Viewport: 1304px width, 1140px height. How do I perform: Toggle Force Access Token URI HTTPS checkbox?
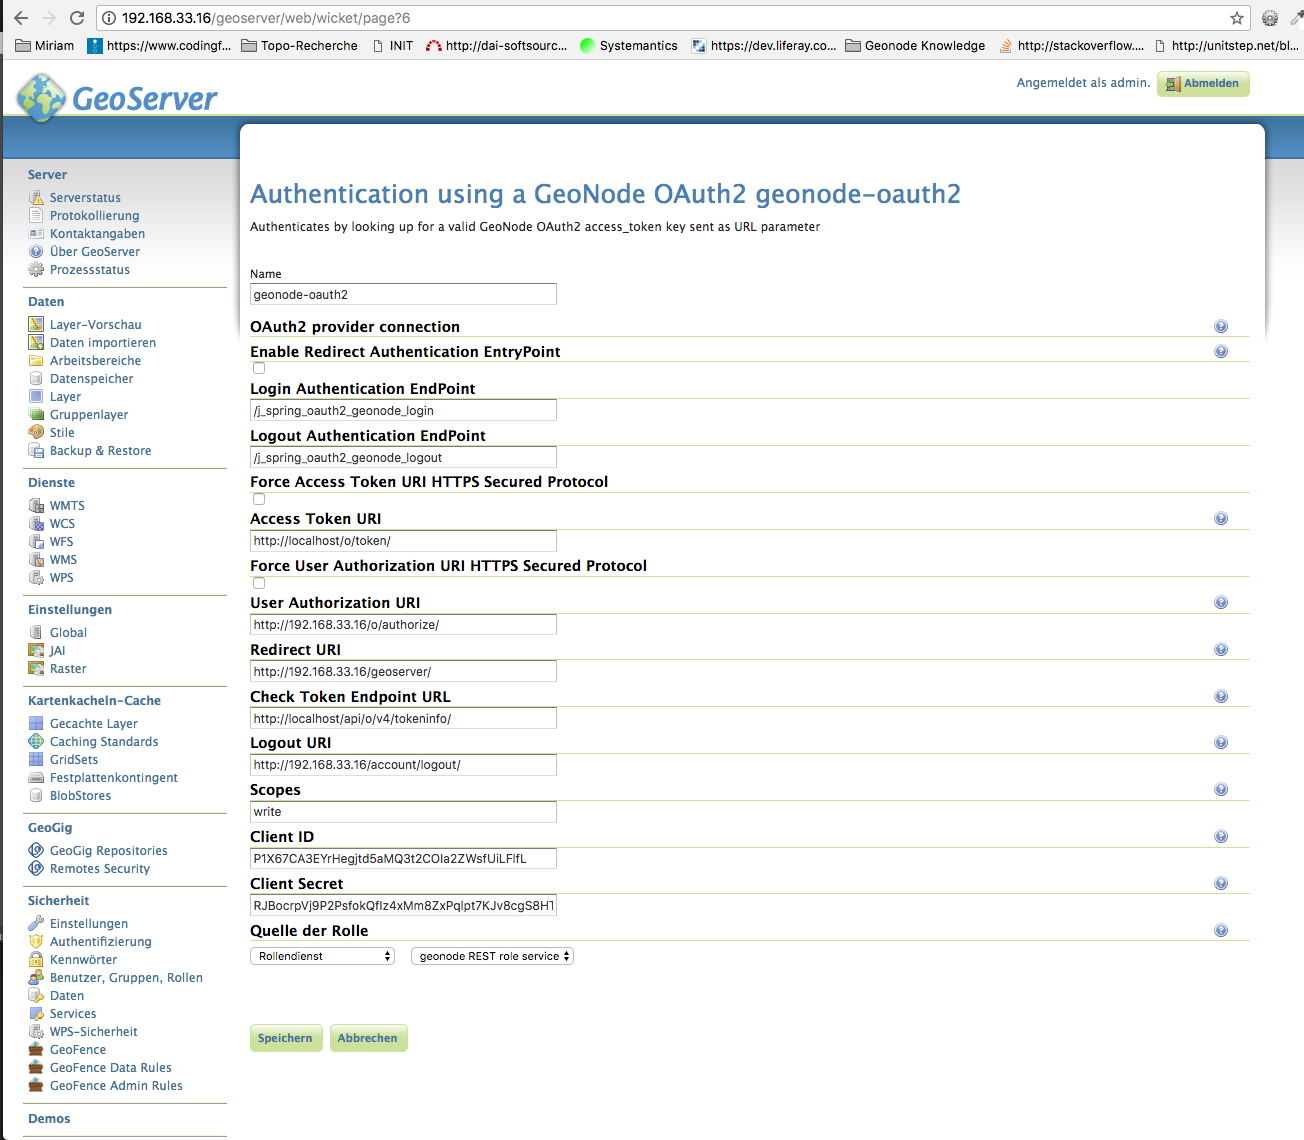click(259, 499)
